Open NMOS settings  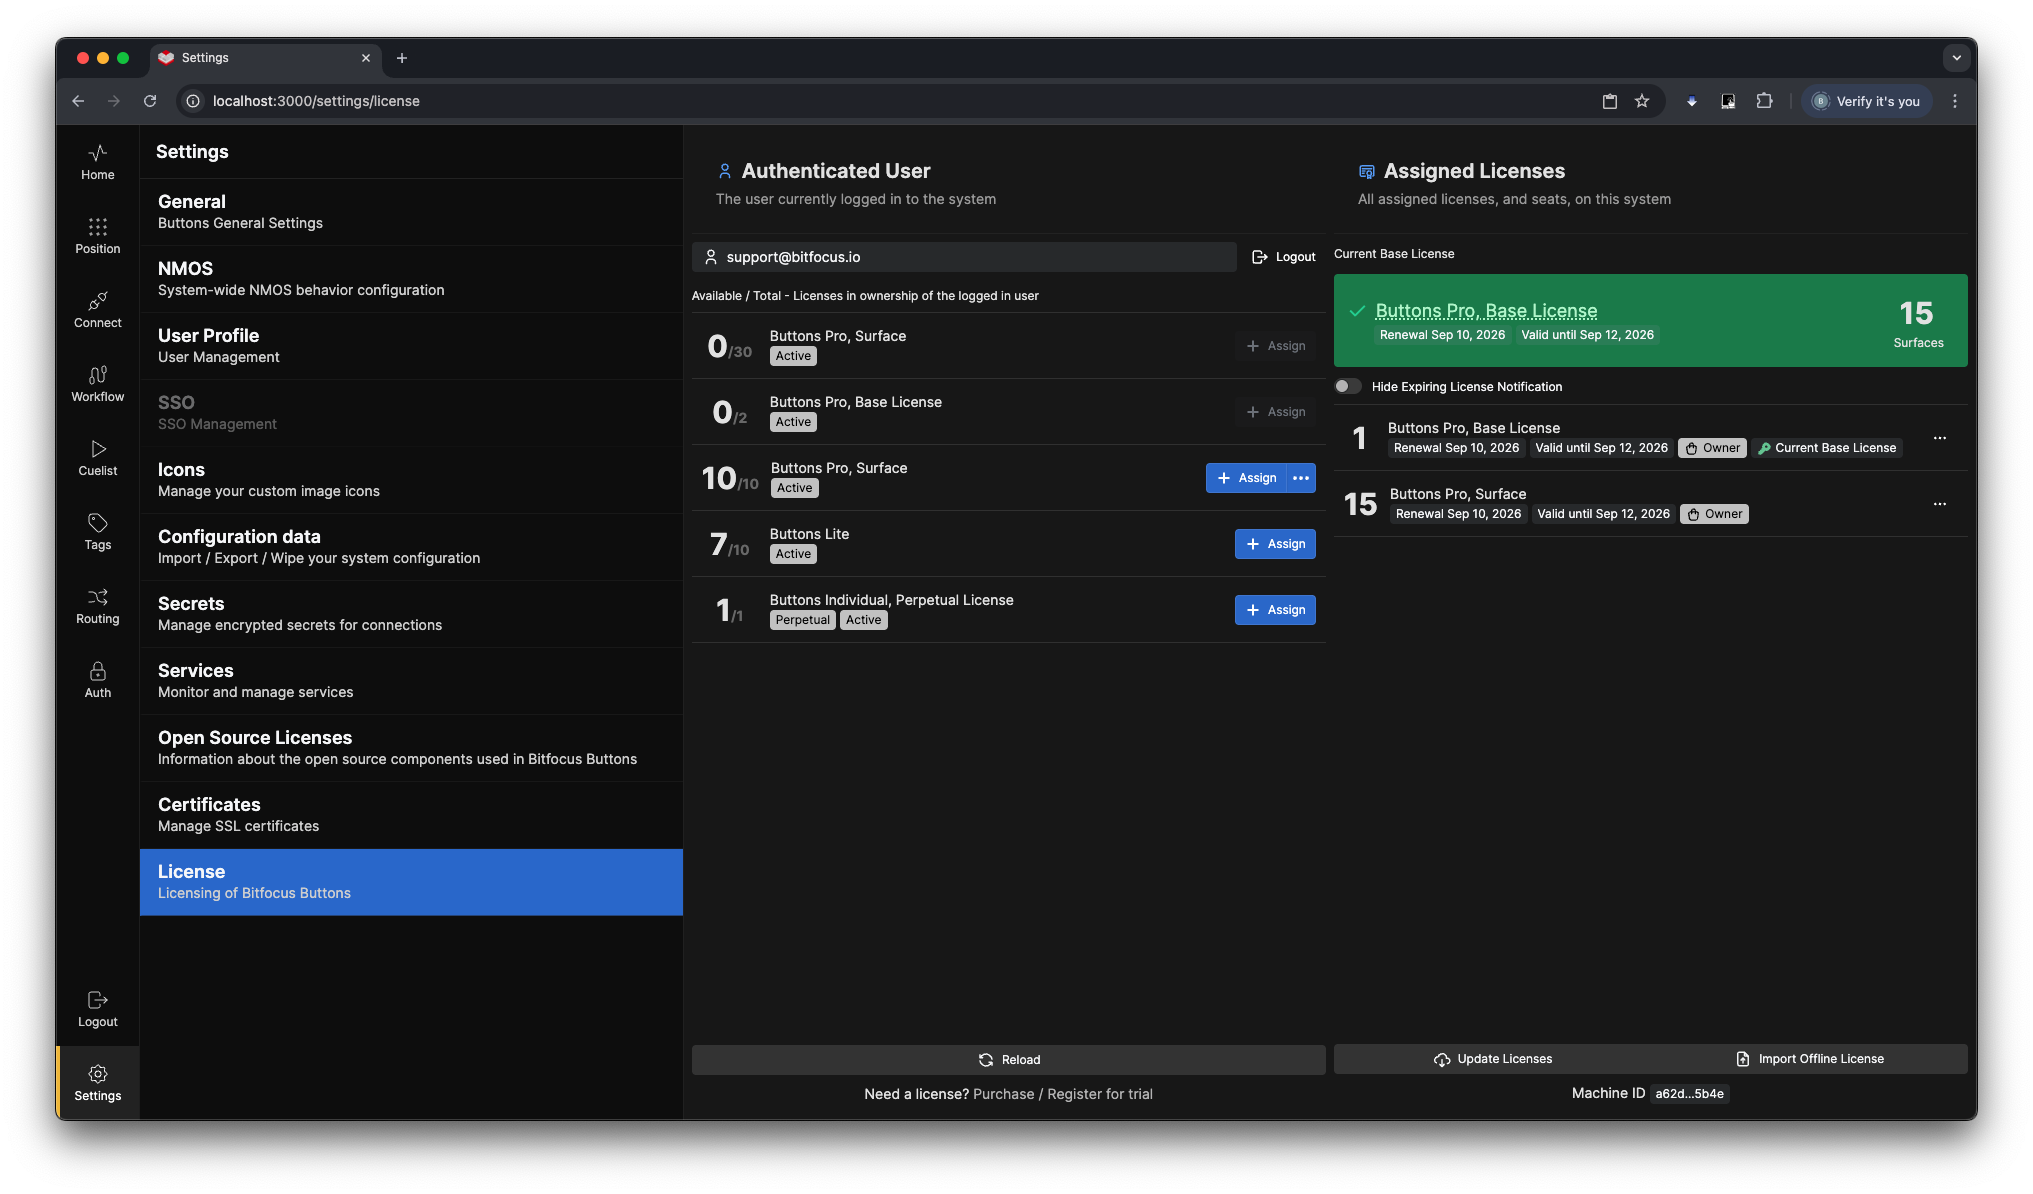tap(411, 279)
